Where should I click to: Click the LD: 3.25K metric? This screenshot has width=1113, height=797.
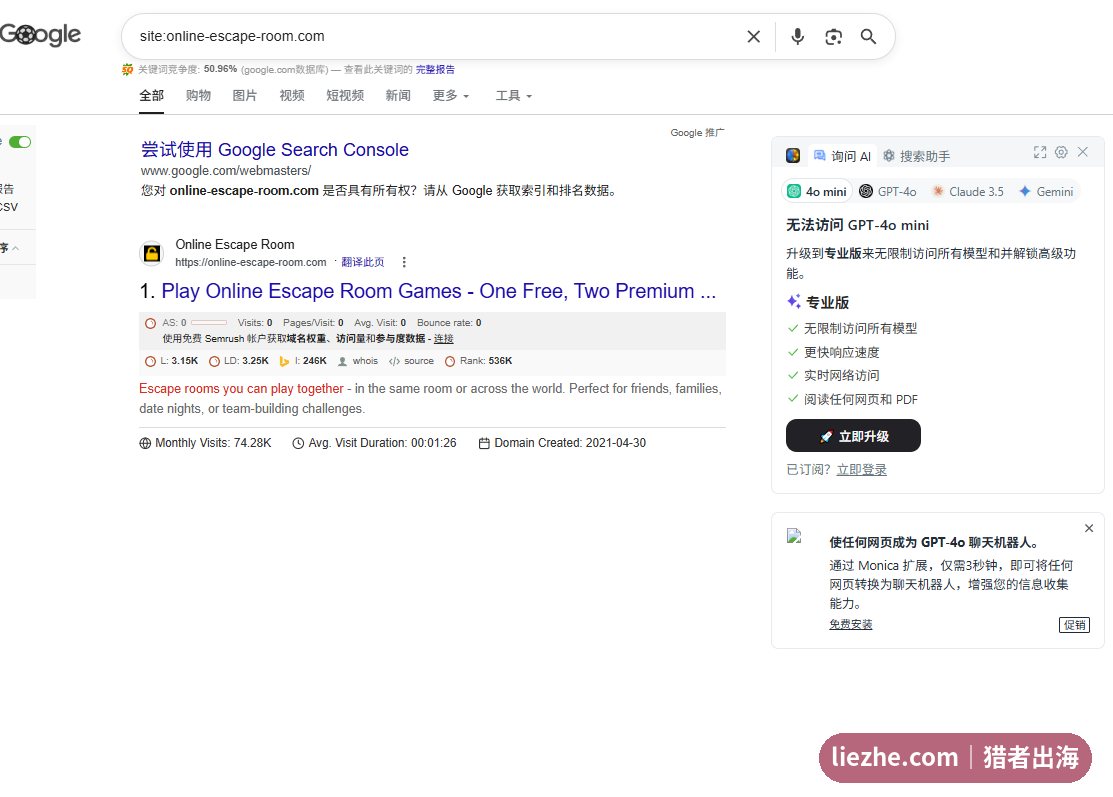point(246,361)
